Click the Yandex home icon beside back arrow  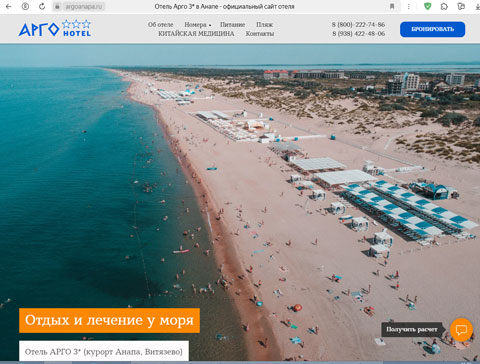pyautogui.click(x=25, y=6)
